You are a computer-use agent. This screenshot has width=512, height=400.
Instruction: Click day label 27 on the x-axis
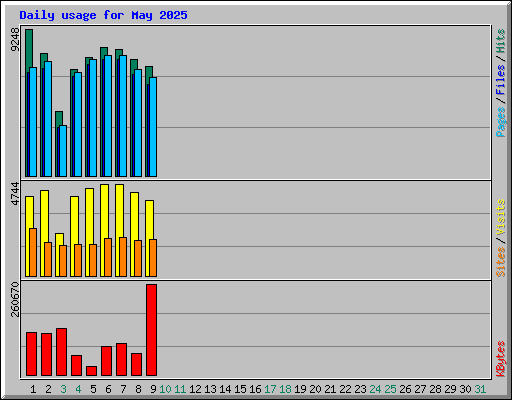(x=420, y=389)
